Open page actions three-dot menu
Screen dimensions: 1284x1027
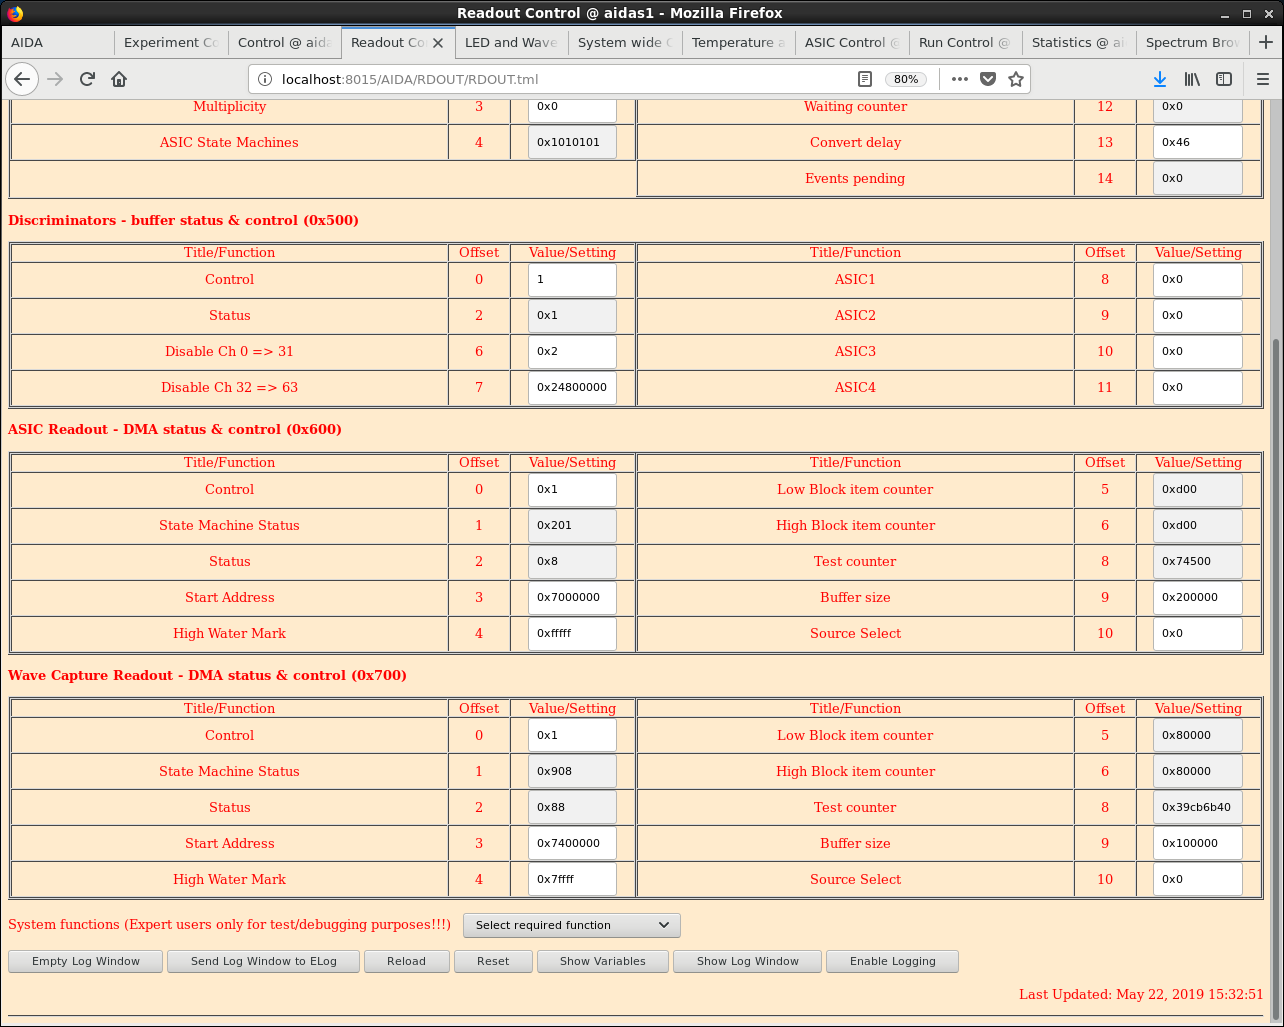click(960, 79)
